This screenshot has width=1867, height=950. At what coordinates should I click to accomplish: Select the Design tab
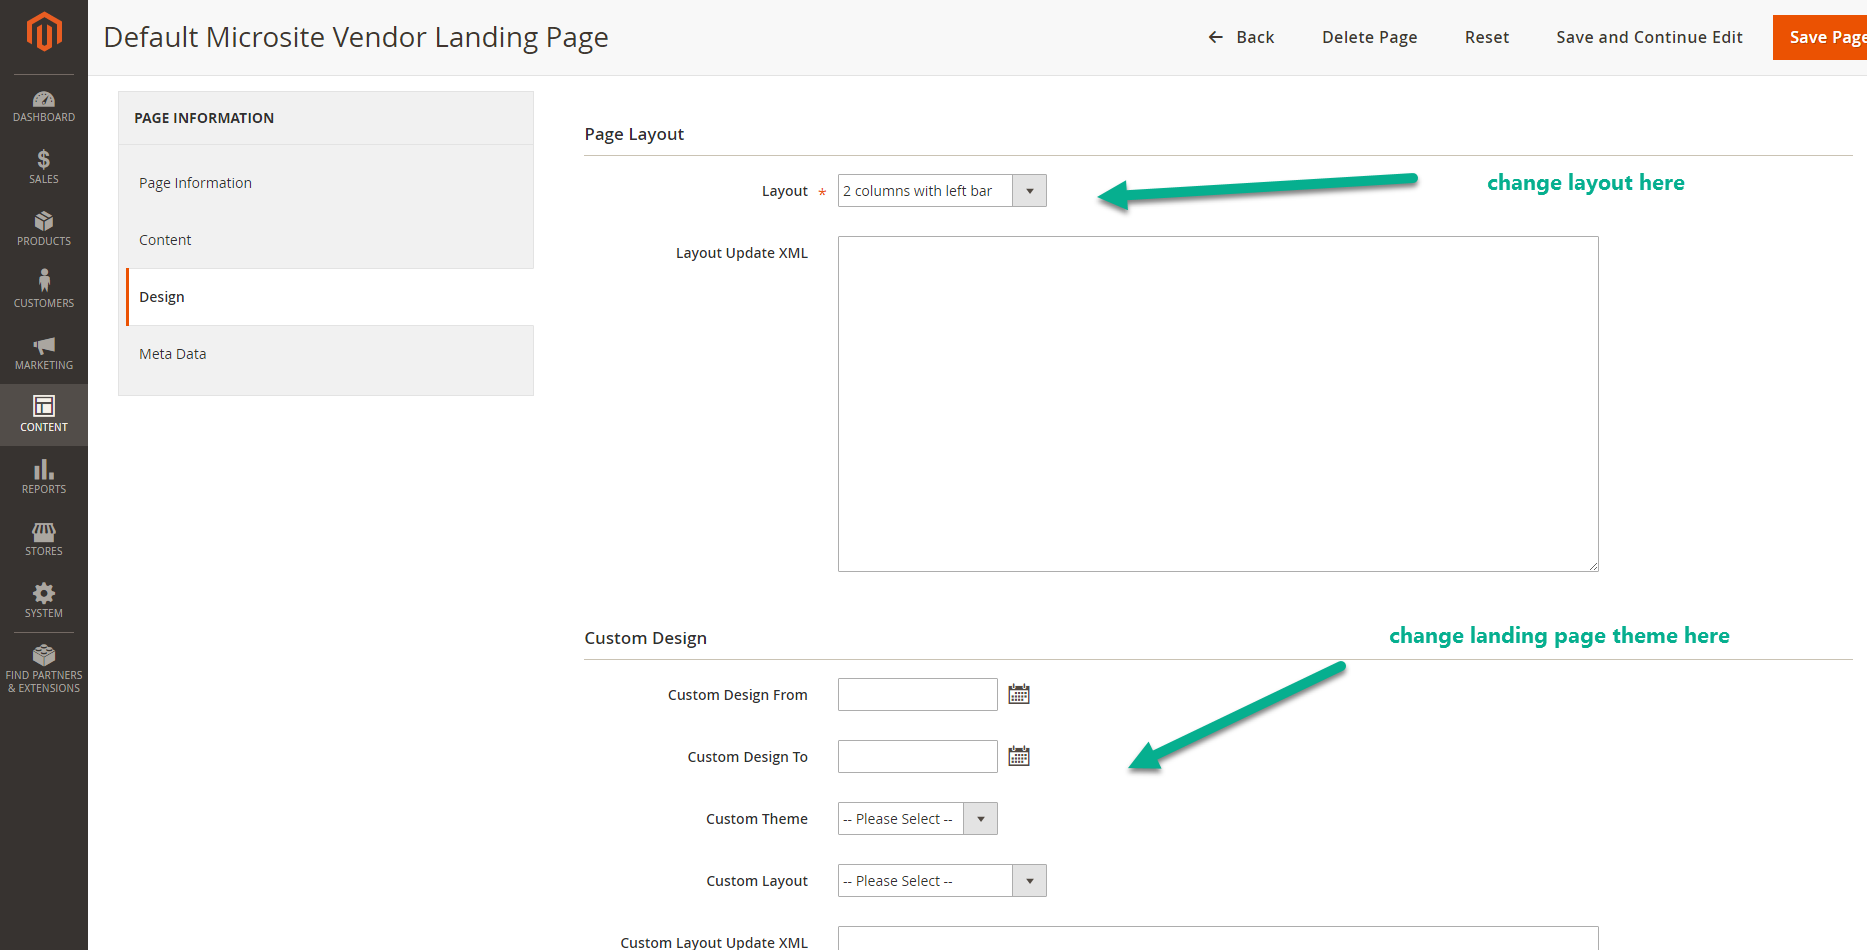(x=329, y=297)
